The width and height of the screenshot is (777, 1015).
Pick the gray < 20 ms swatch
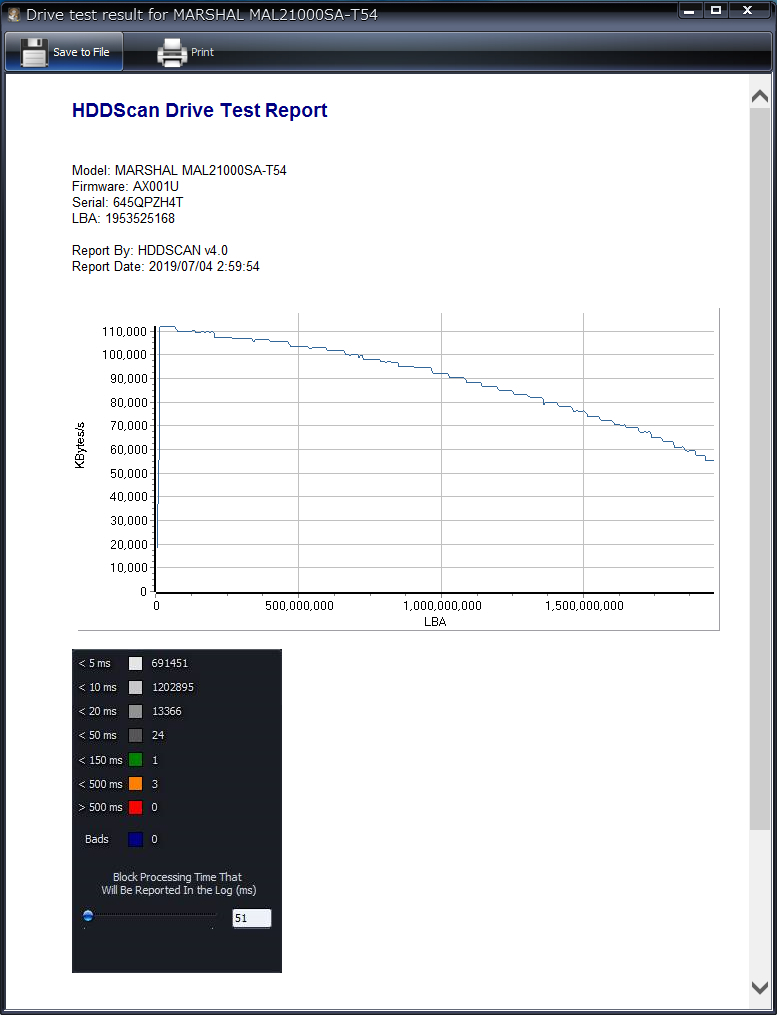(x=135, y=711)
